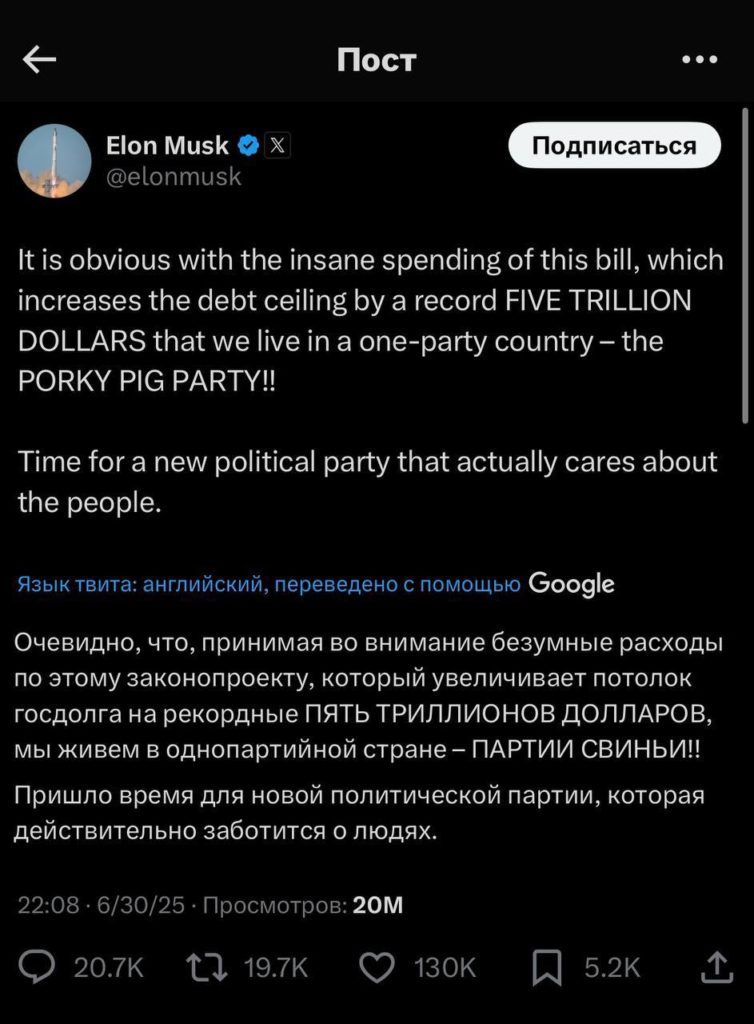Click the blue verified checkmark badge

coord(248,146)
